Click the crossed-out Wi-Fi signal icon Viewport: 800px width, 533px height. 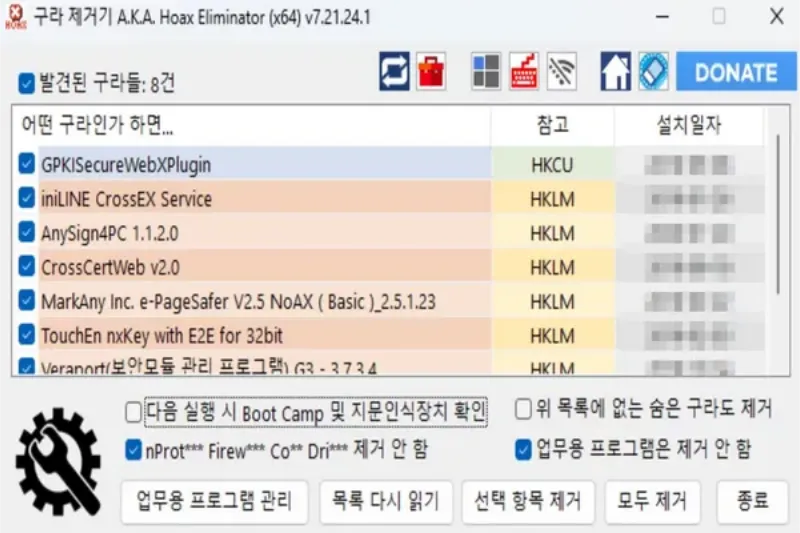562,72
